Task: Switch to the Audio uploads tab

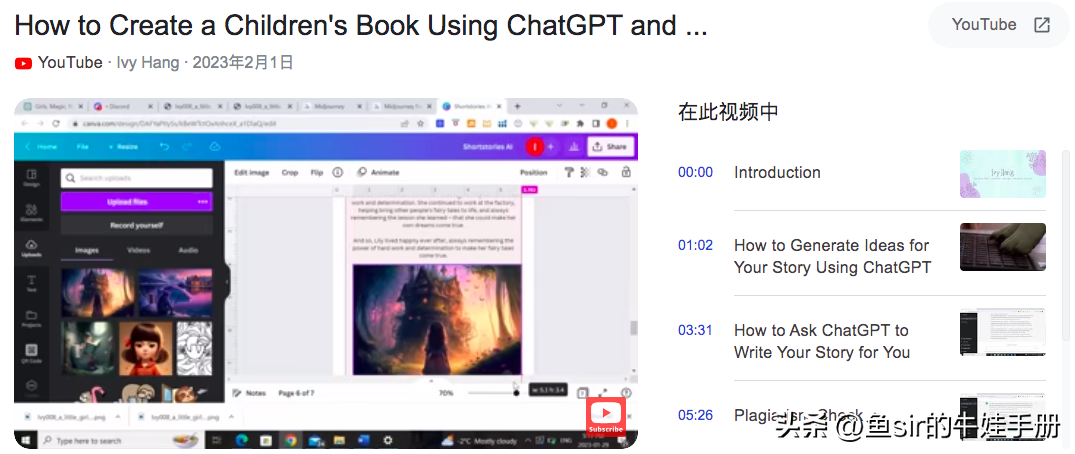Action: pyautogui.click(x=189, y=250)
